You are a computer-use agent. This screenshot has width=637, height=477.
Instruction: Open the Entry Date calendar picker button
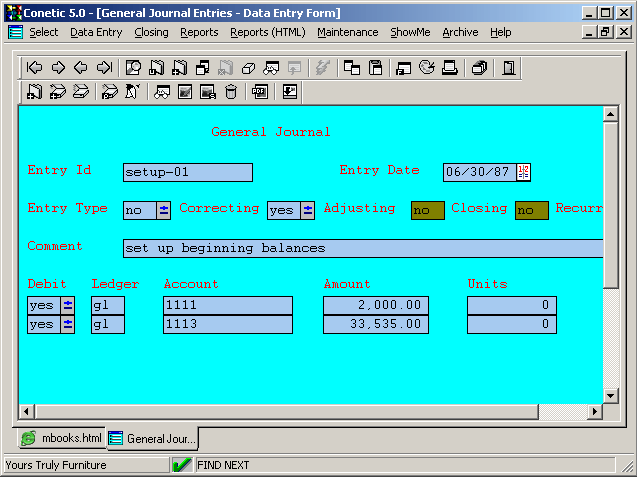[x=523, y=172]
